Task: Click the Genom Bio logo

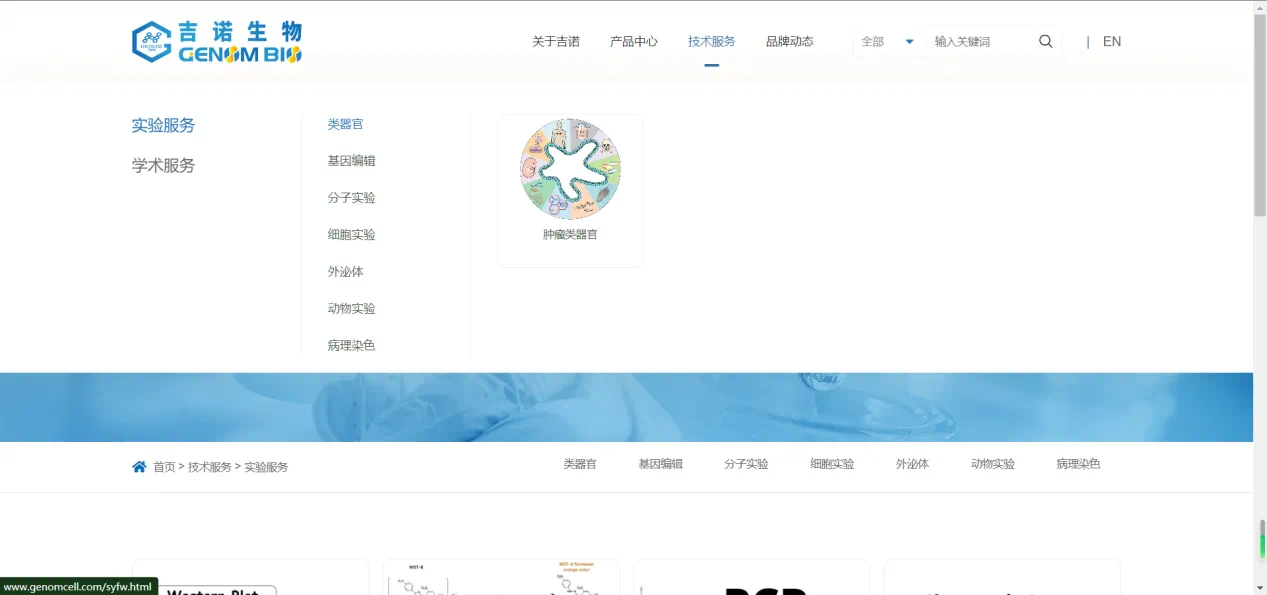Action: tap(217, 42)
